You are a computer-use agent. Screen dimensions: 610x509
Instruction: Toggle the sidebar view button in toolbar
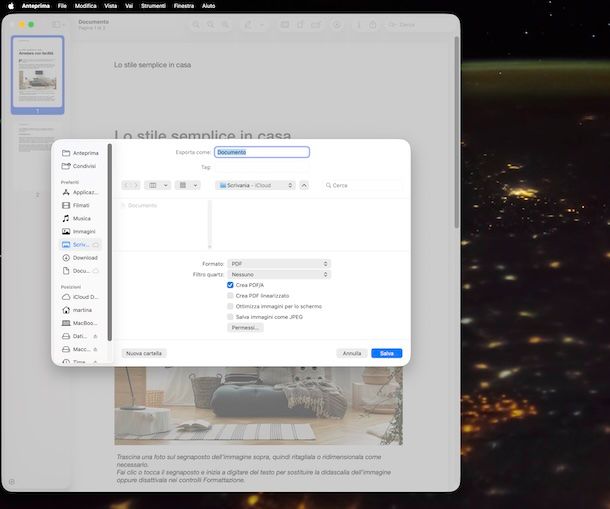click(x=58, y=25)
